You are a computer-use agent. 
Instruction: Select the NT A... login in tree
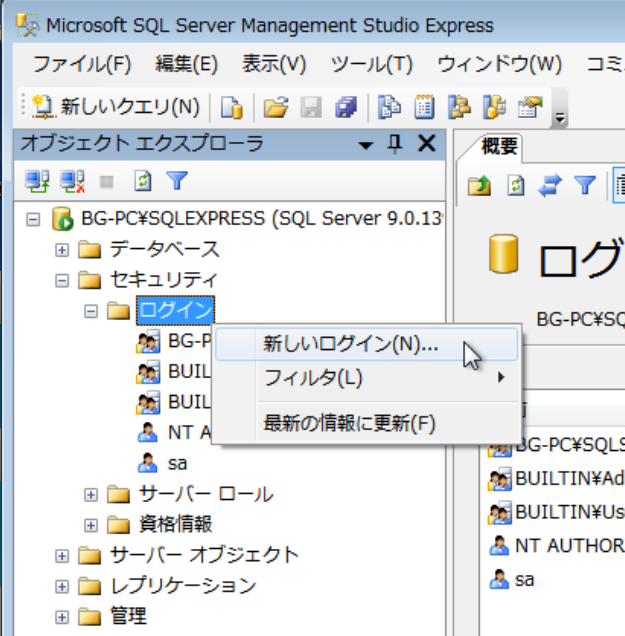189,433
